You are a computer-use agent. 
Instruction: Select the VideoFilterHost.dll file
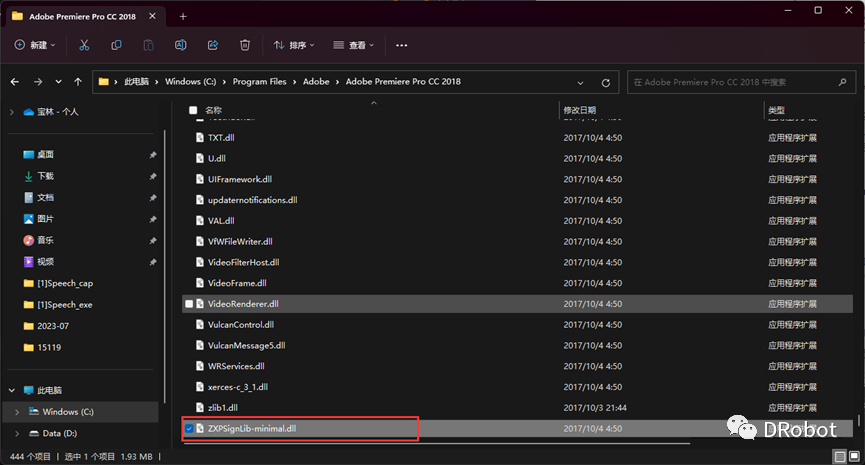coord(243,263)
